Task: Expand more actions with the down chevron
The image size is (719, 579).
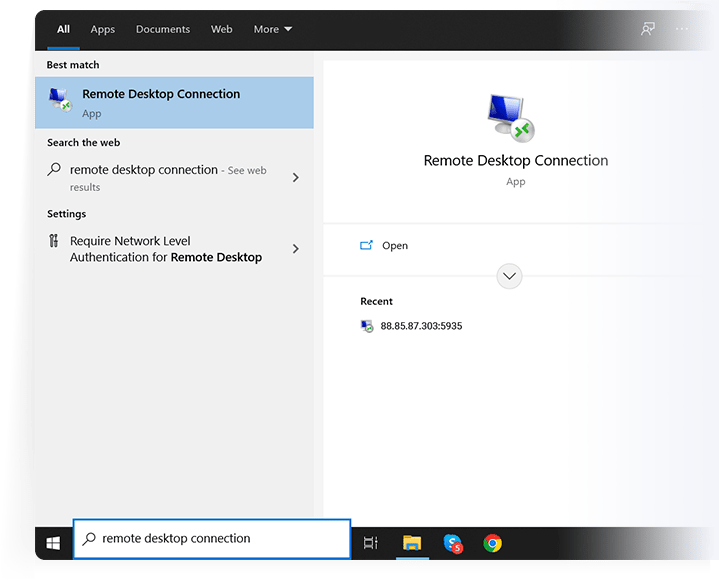Action: point(509,276)
